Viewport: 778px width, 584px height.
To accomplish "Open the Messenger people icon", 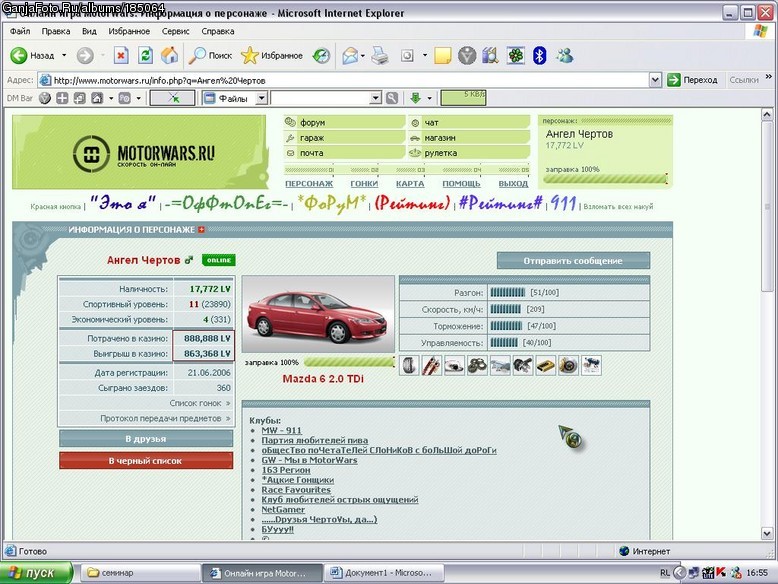I will click(565, 56).
